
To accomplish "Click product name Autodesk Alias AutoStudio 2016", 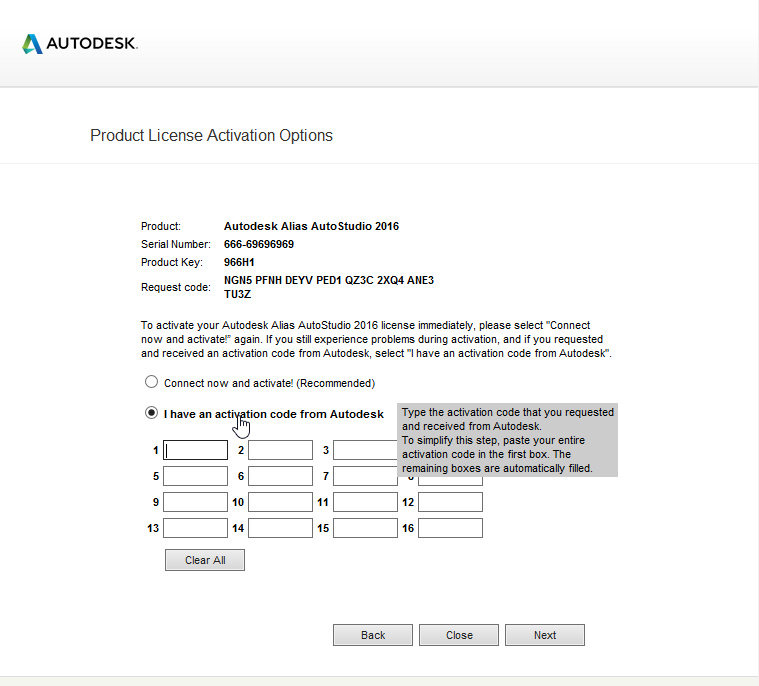I will tap(311, 226).
